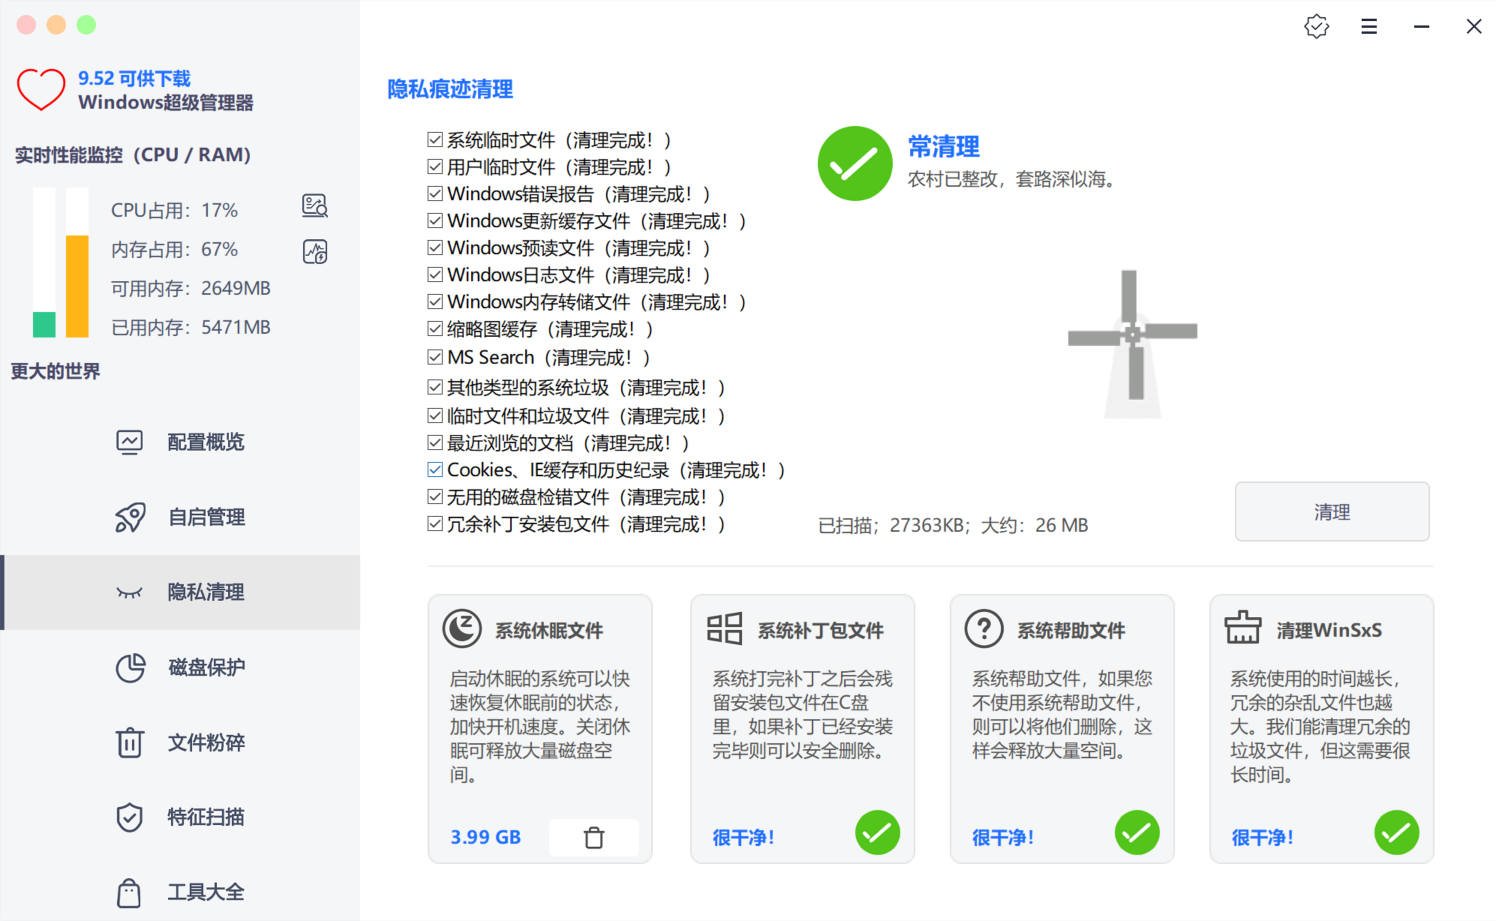
Task: Click the 3.99 GB hibernation size label
Action: 485,837
